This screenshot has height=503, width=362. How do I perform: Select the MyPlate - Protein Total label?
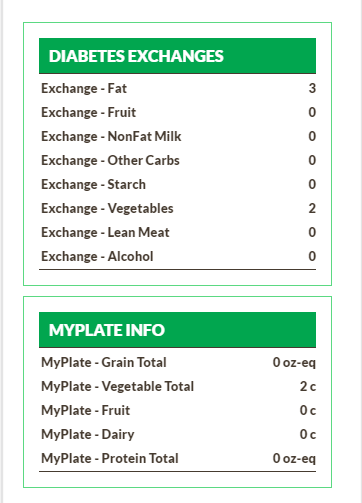coord(110,459)
